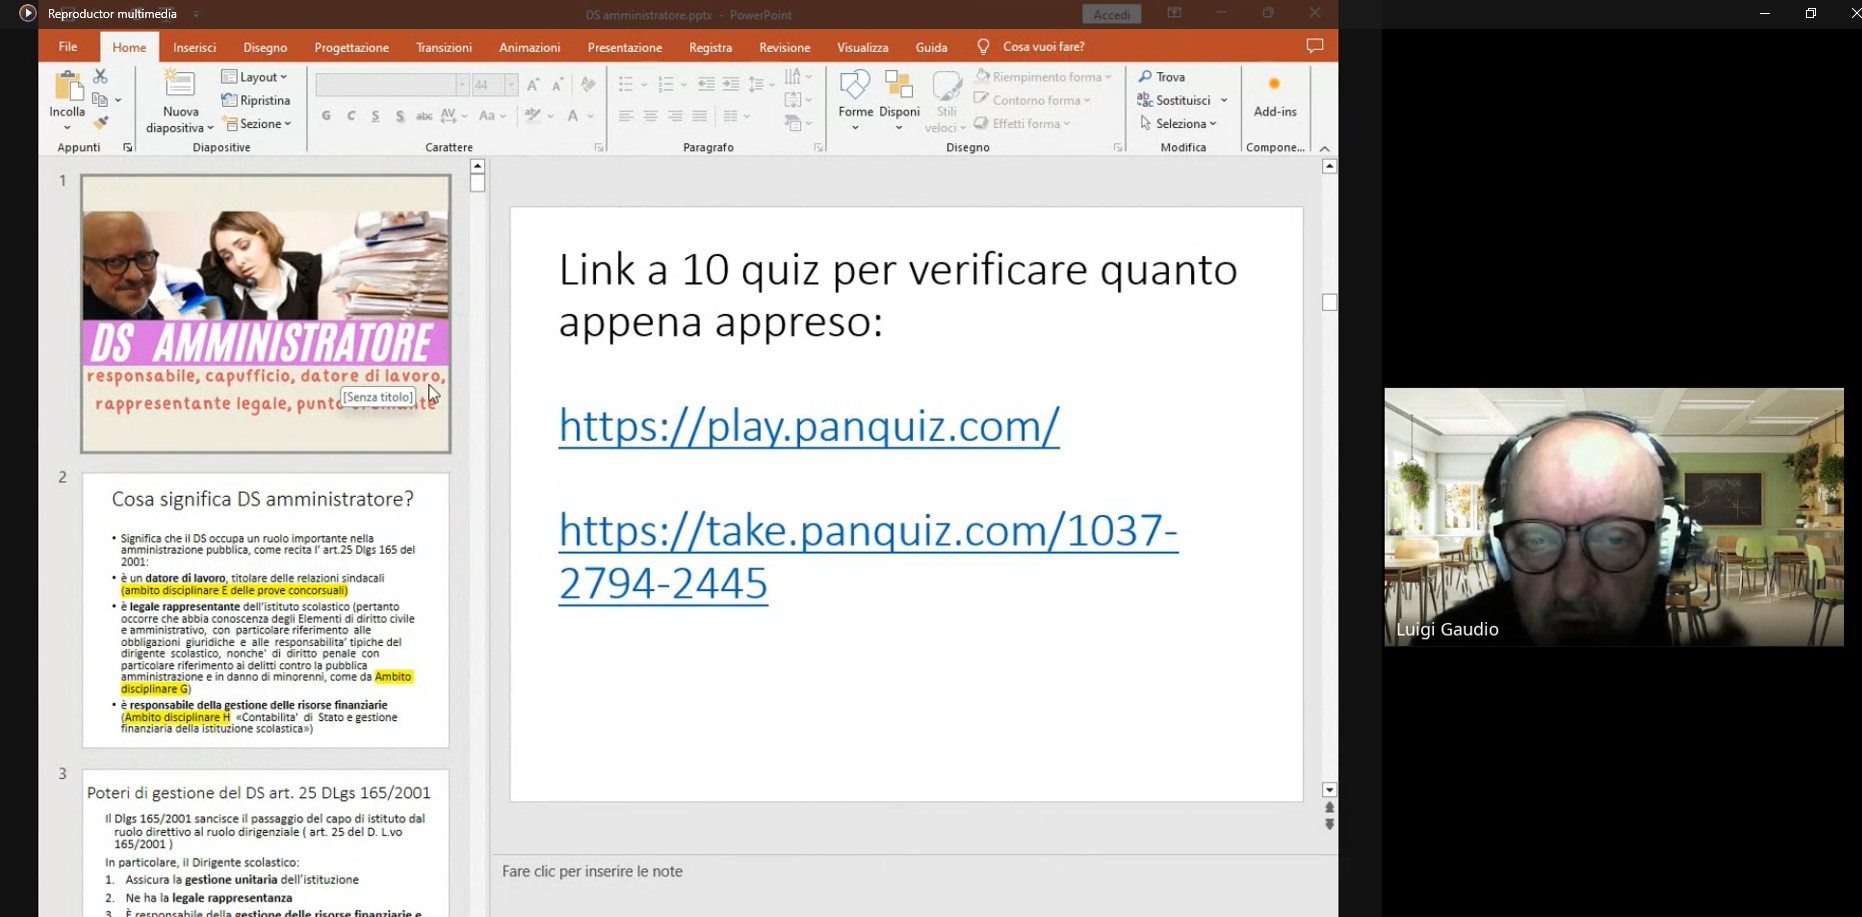Image resolution: width=1862 pixels, height=917 pixels.
Task: Decrease list indent level icon
Action: click(x=706, y=85)
